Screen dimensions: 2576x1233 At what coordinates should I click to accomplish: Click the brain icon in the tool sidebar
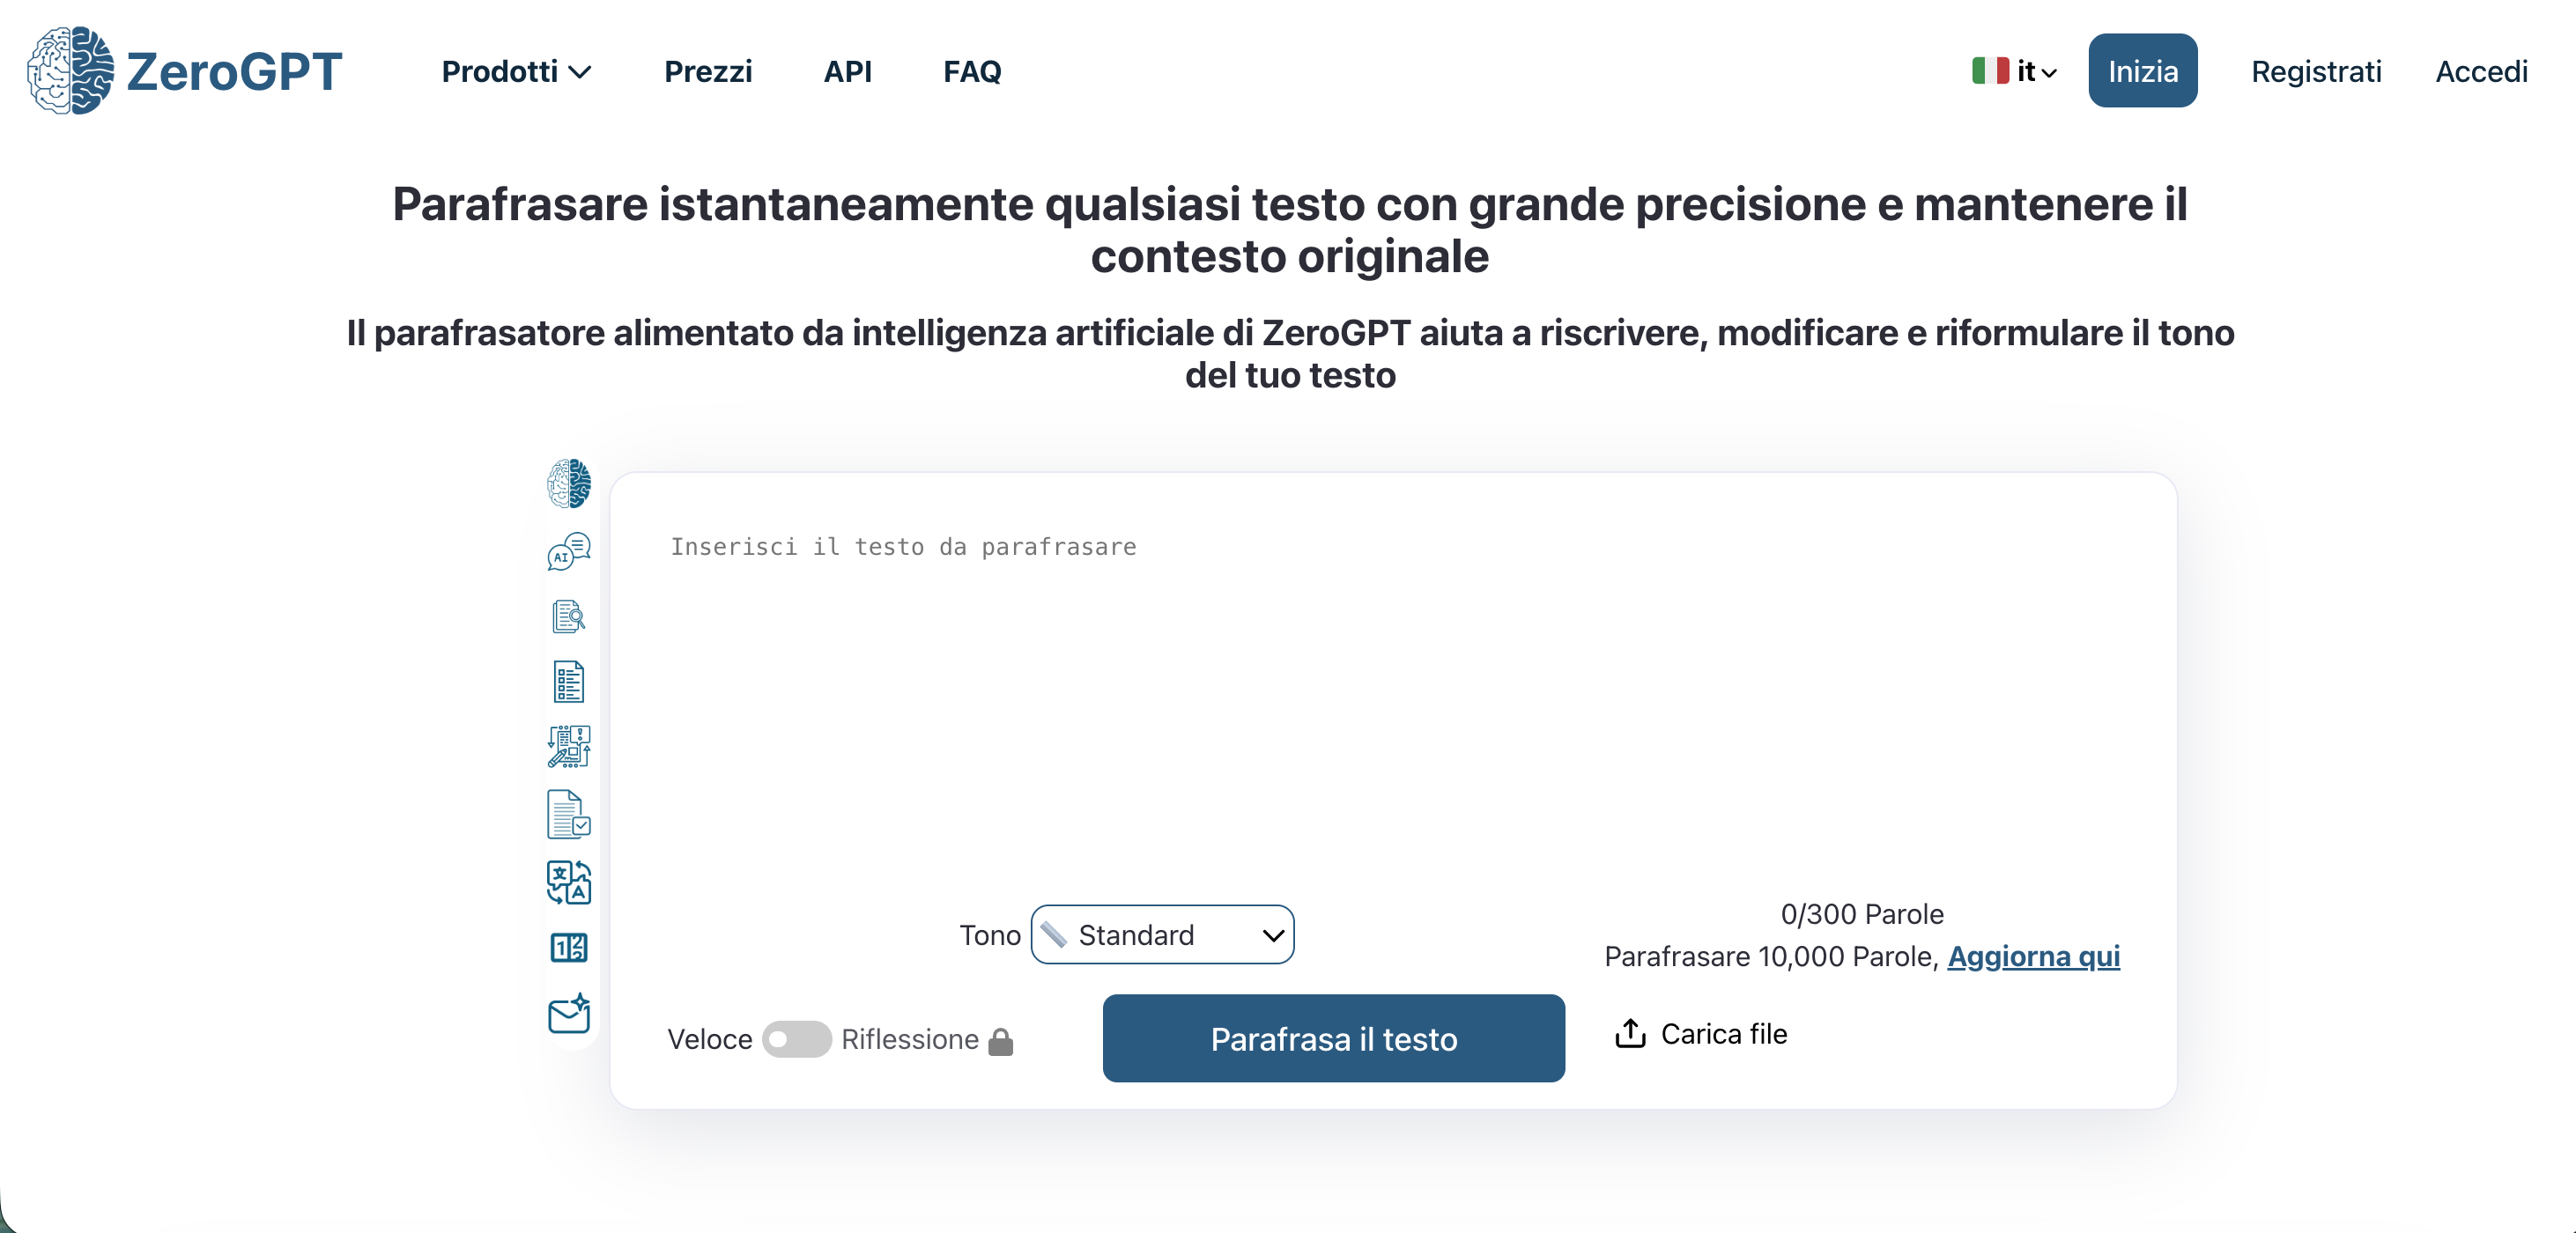pyautogui.click(x=568, y=484)
